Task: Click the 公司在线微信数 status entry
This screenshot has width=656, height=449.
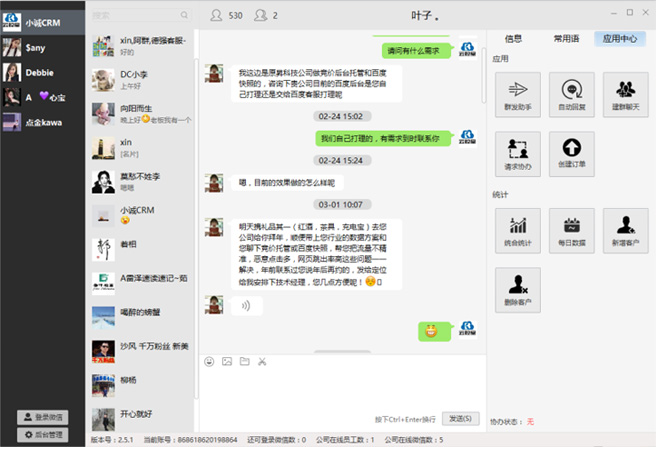Action: [x=414, y=440]
